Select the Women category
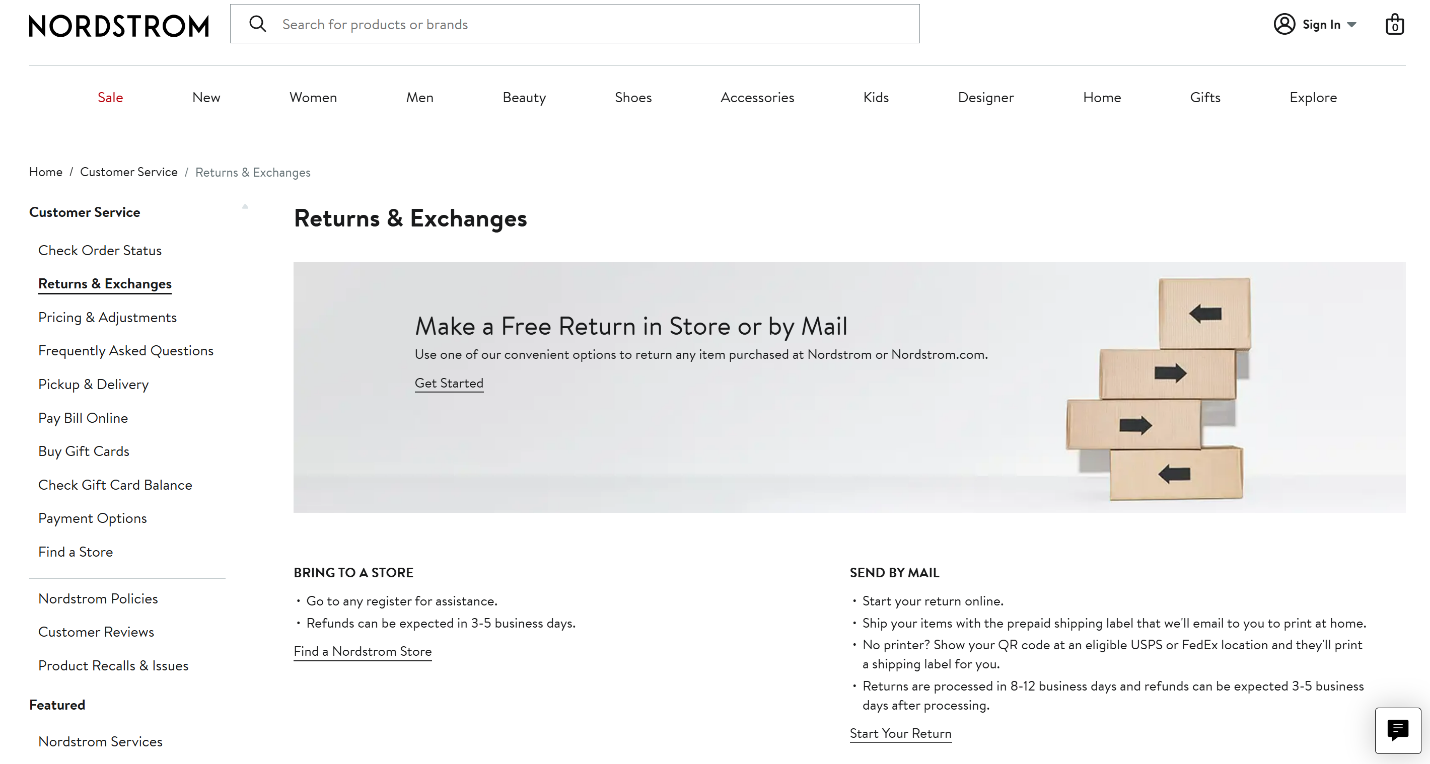The height and width of the screenshot is (764, 1430). tap(313, 97)
